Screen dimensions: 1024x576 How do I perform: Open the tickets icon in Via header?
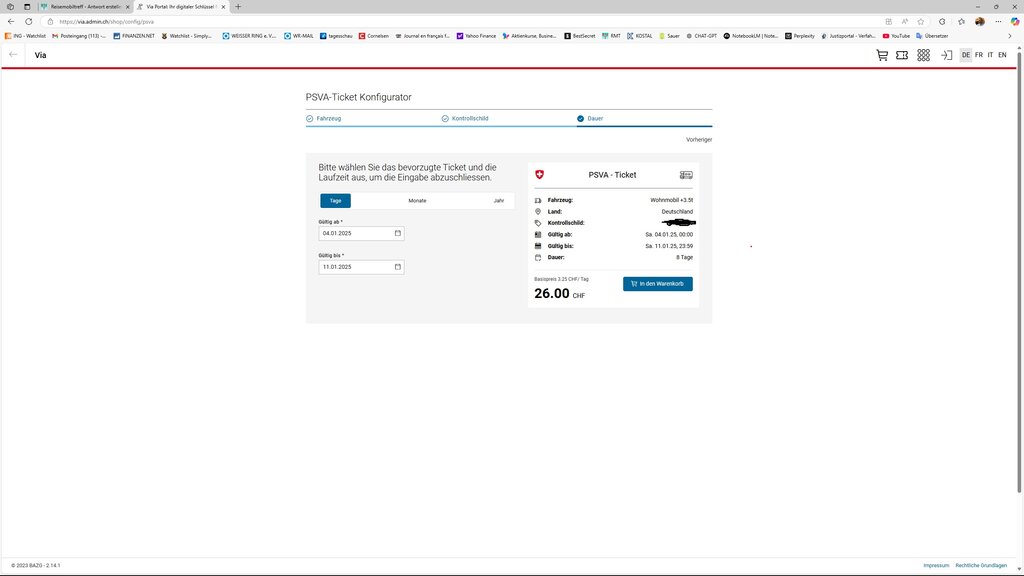[902, 56]
